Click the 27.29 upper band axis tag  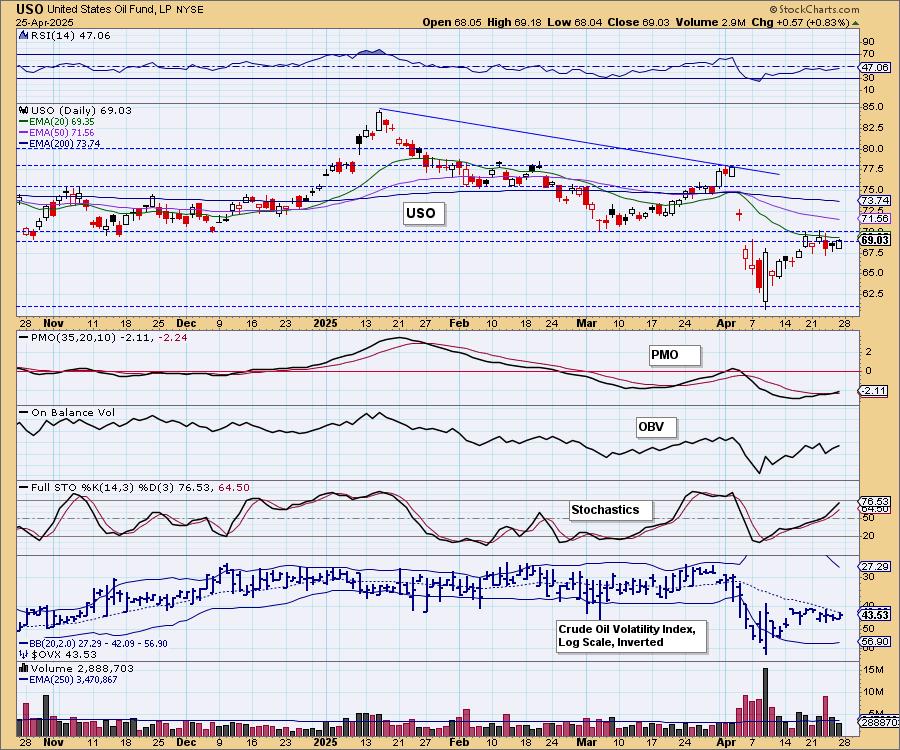[874, 566]
